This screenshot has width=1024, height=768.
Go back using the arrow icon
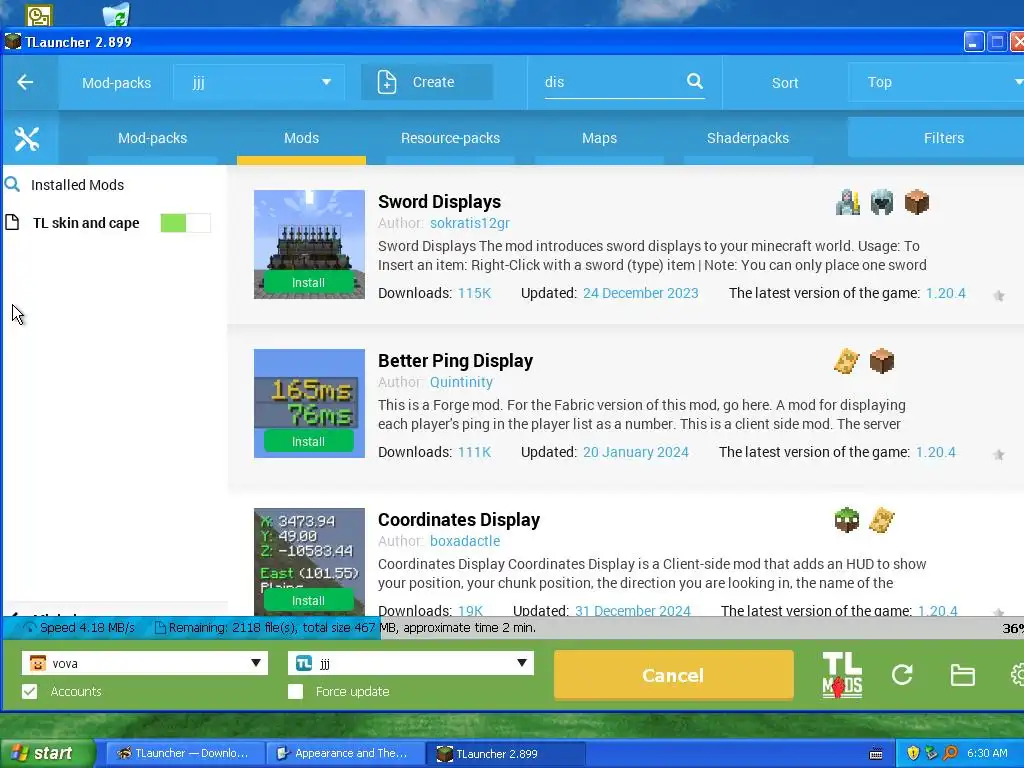(x=25, y=82)
